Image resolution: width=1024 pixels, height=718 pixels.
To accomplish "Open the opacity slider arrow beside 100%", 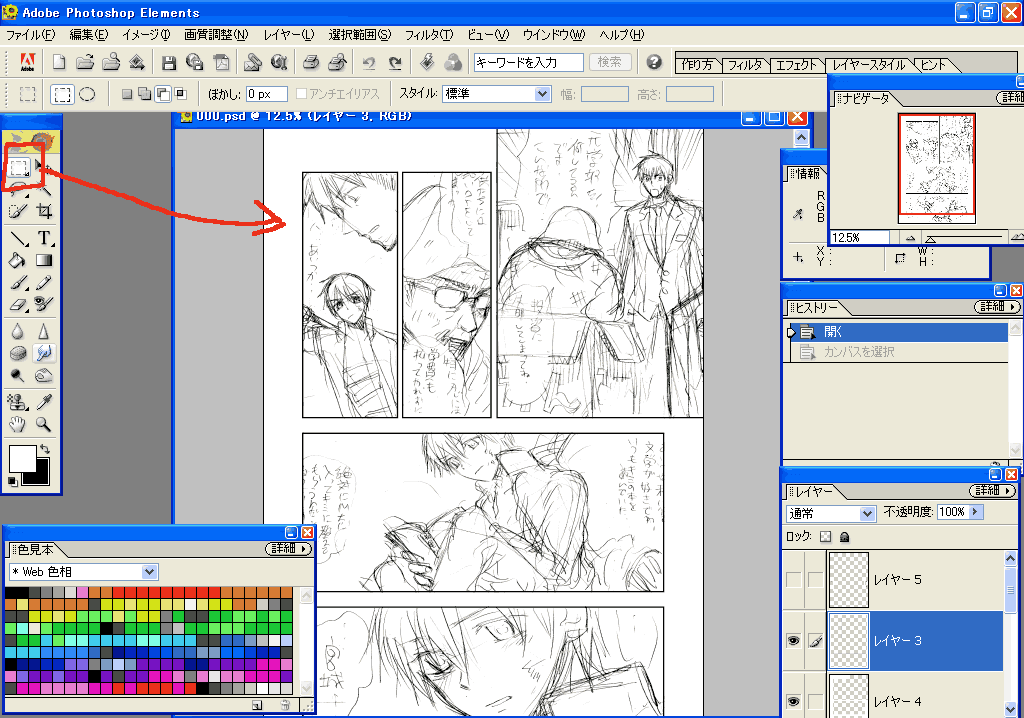I will [x=976, y=512].
